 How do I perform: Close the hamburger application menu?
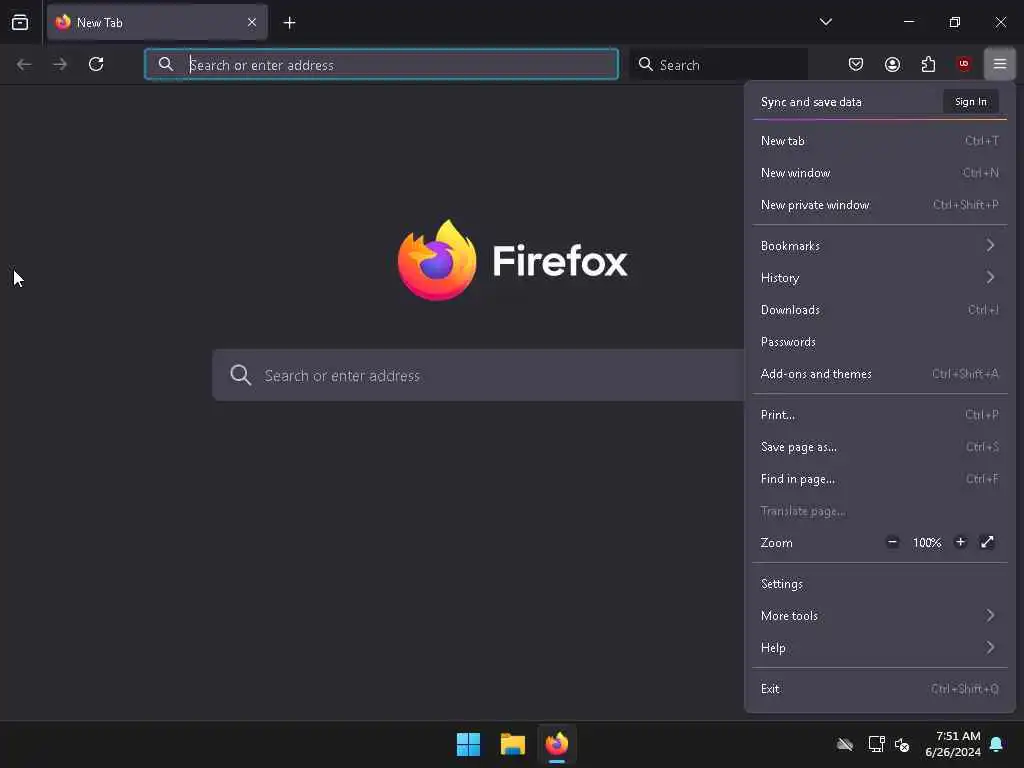[x=1000, y=64]
